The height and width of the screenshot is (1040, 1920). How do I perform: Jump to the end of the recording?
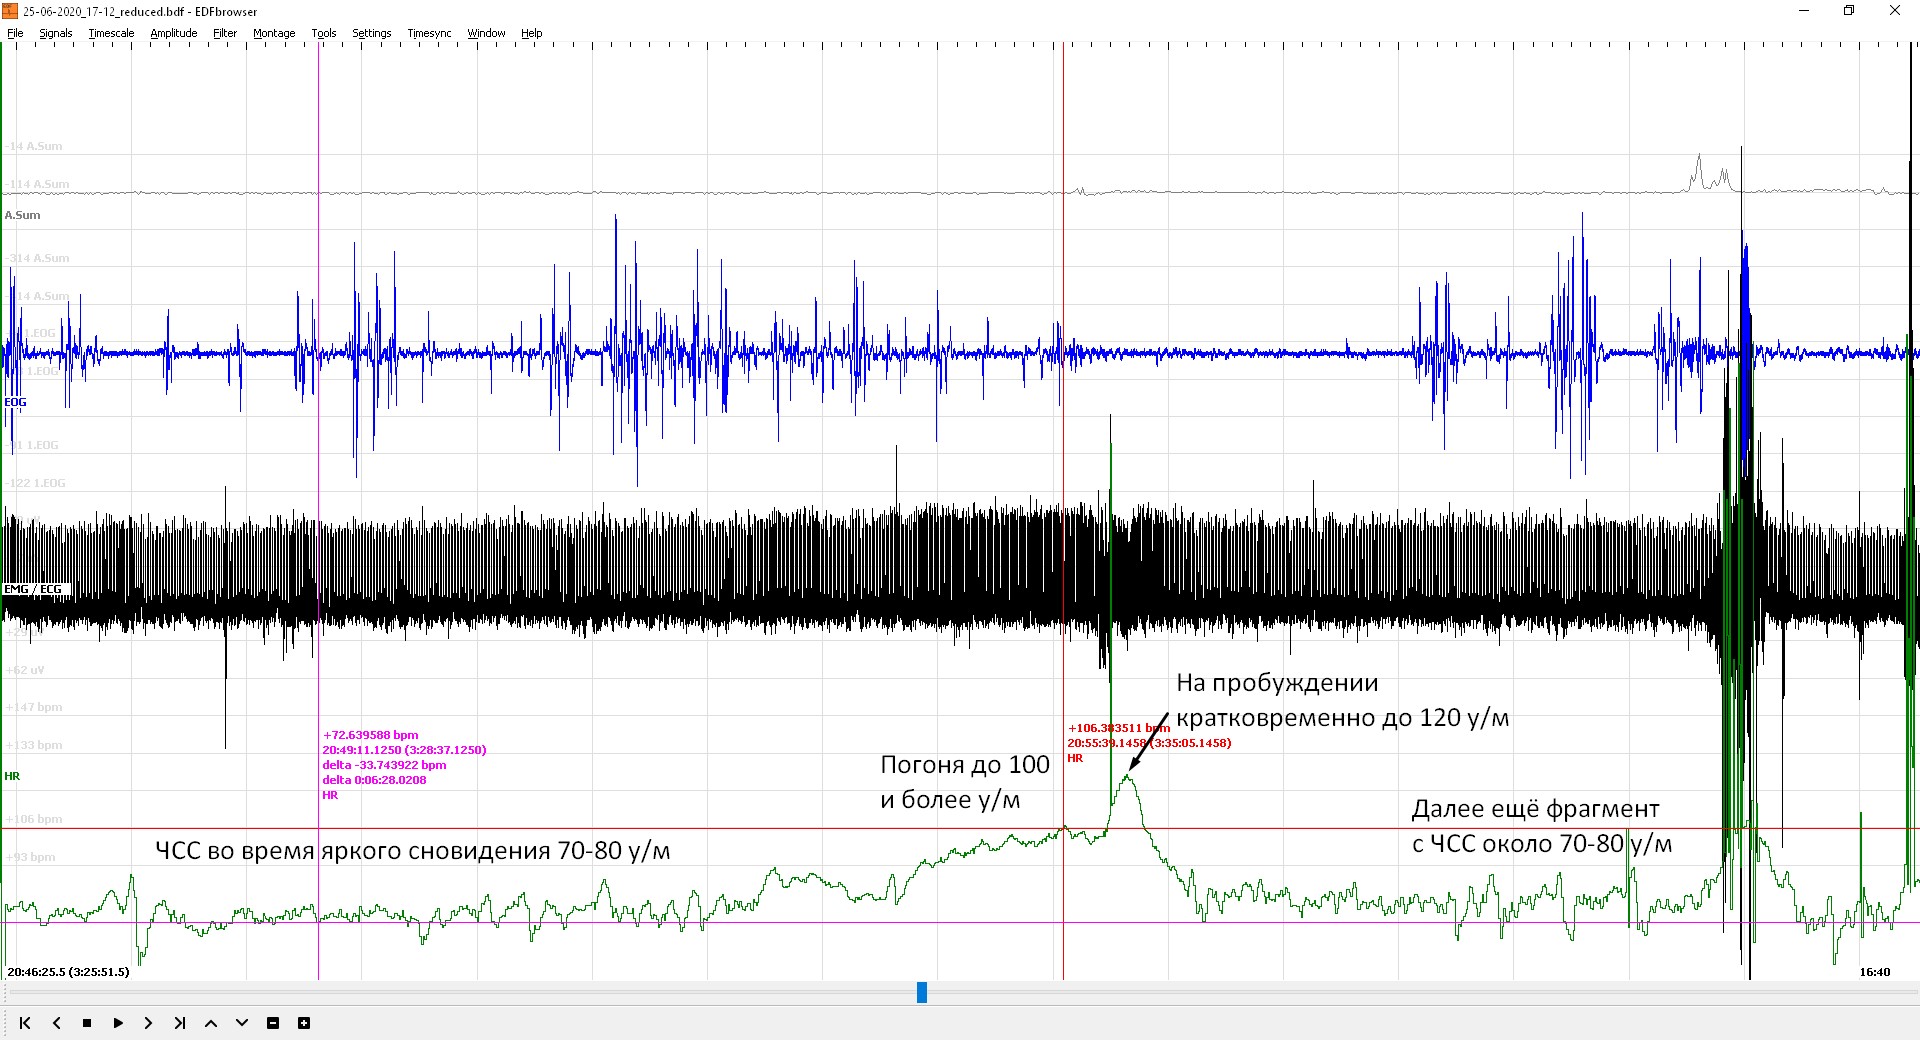[x=180, y=1023]
